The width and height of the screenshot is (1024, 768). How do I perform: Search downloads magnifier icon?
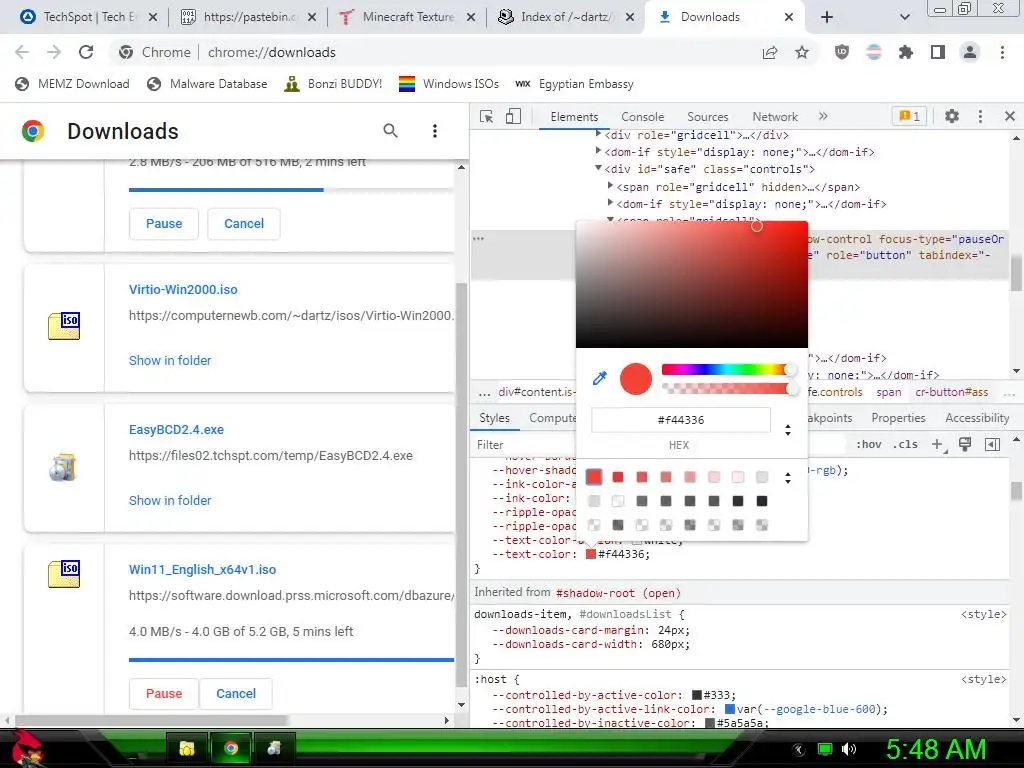(391, 131)
